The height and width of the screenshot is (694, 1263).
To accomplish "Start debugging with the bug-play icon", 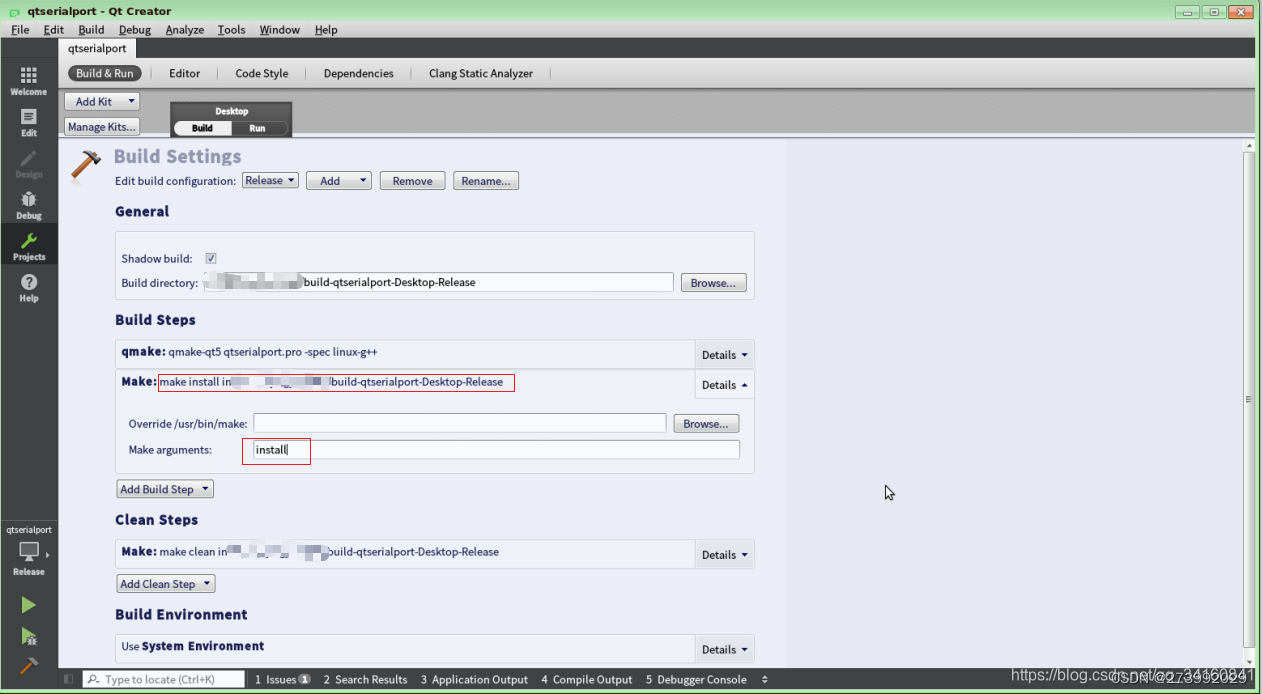I will (x=28, y=636).
